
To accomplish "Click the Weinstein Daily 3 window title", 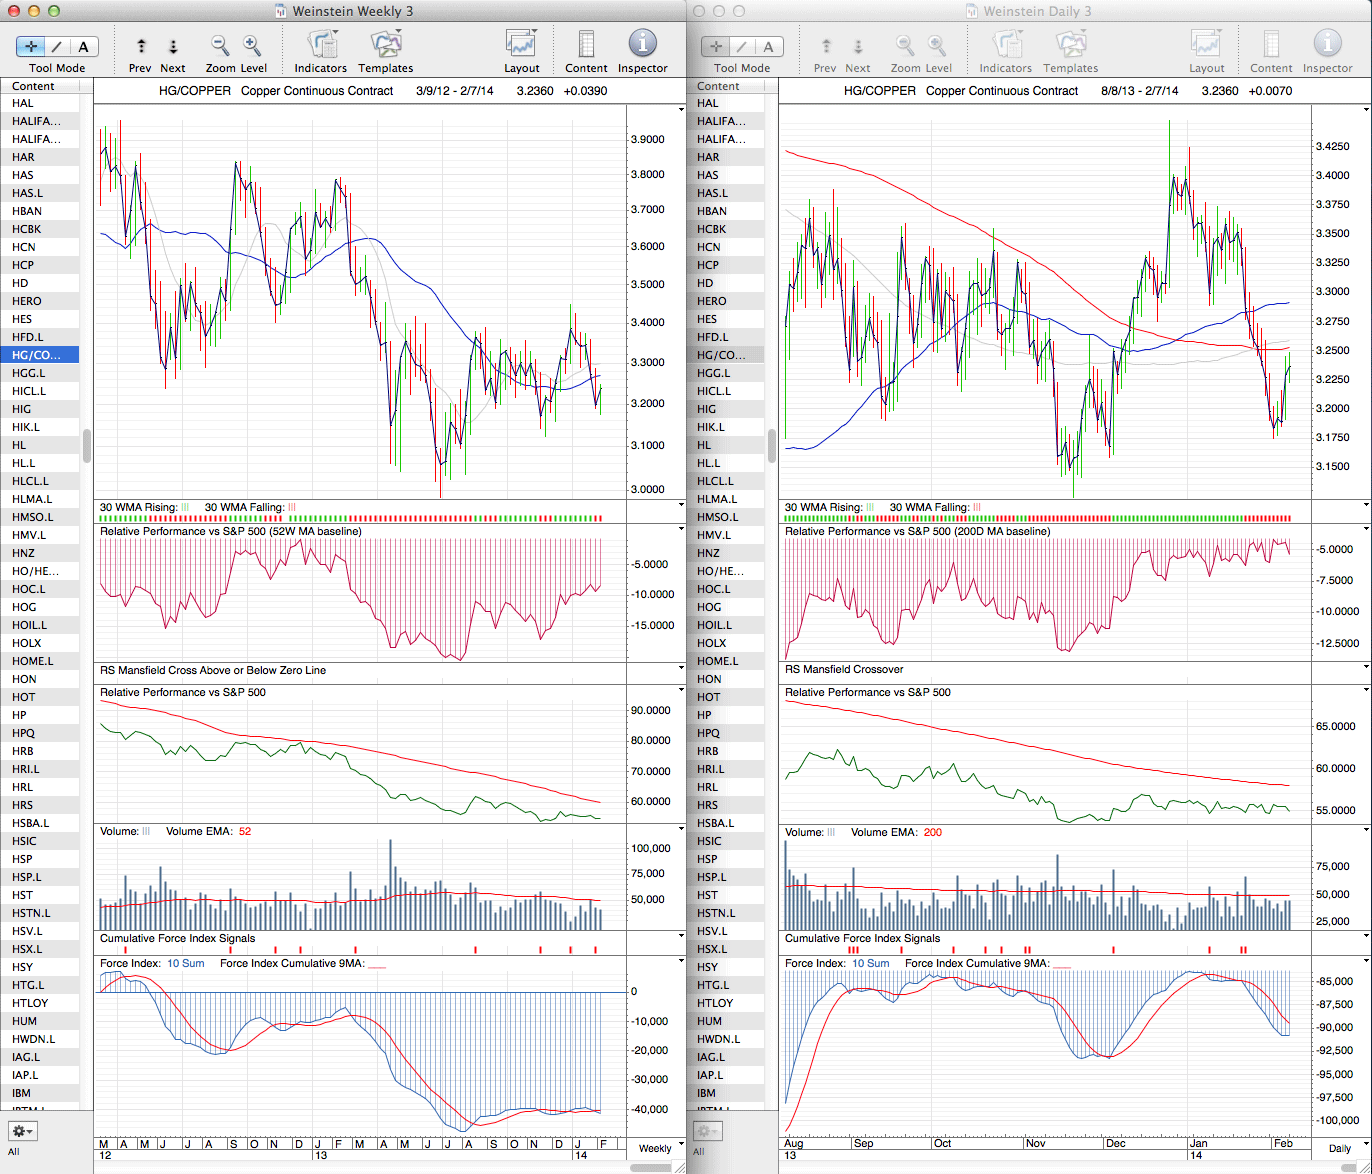I will click(x=1037, y=11).
